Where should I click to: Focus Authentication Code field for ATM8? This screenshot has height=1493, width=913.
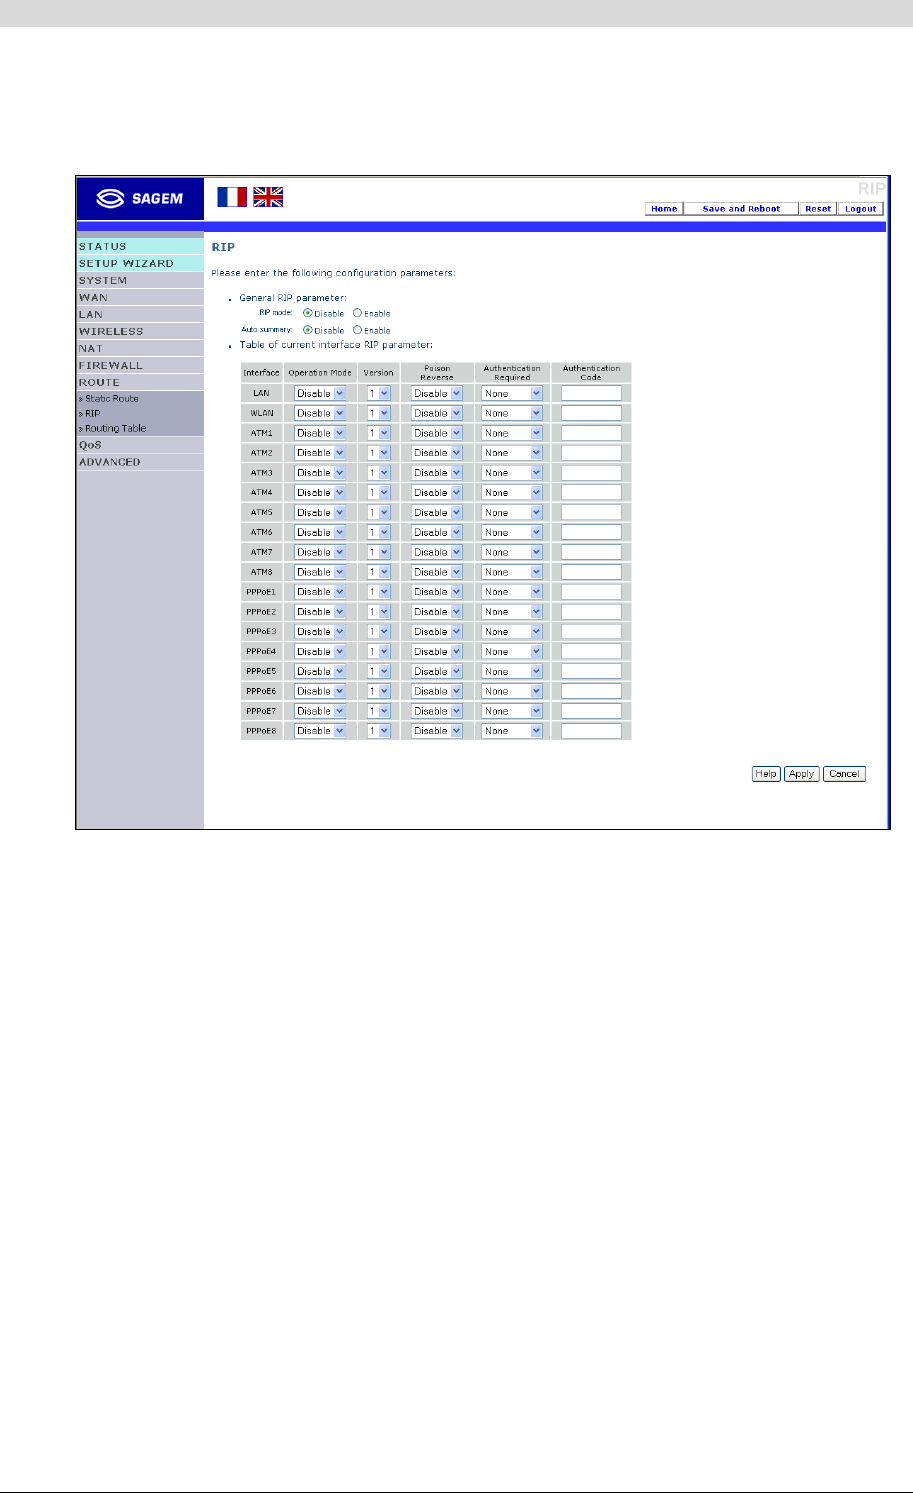click(x=591, y=572)
